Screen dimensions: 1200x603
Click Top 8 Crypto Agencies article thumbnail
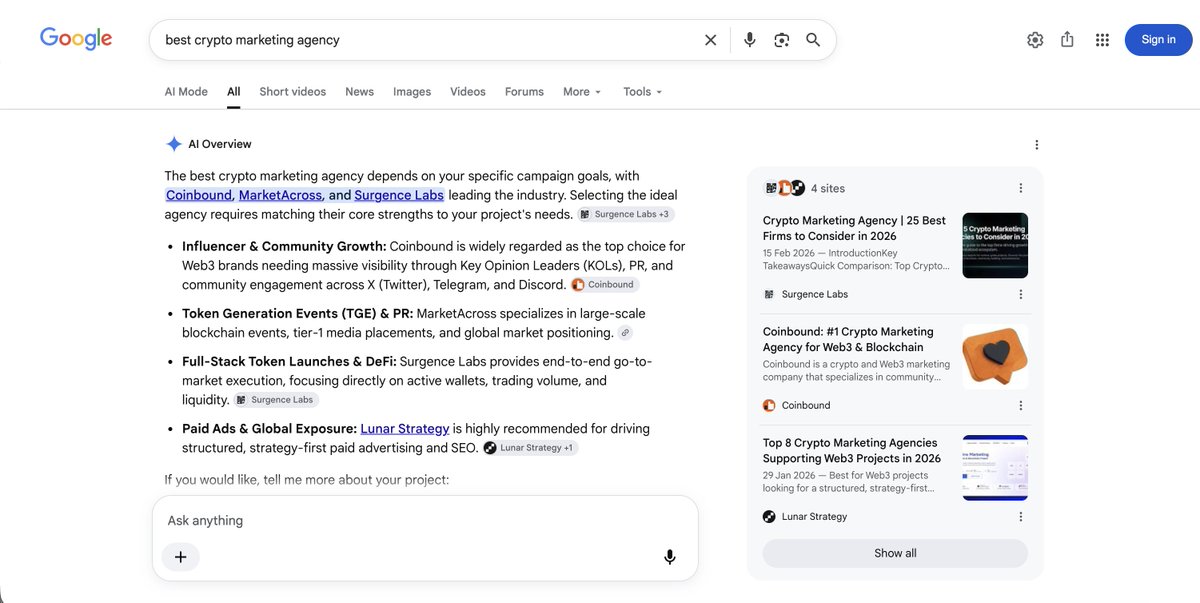pos(995,467)
